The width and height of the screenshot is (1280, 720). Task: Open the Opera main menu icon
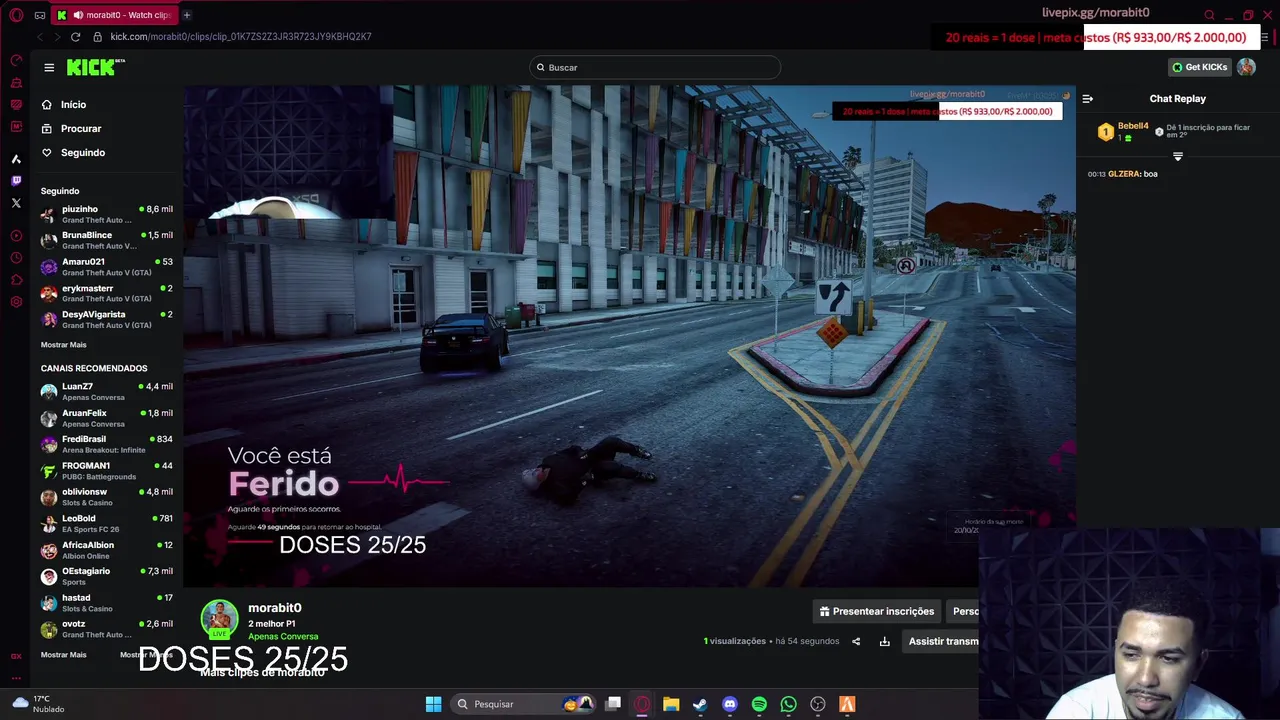tap(16, 15)
